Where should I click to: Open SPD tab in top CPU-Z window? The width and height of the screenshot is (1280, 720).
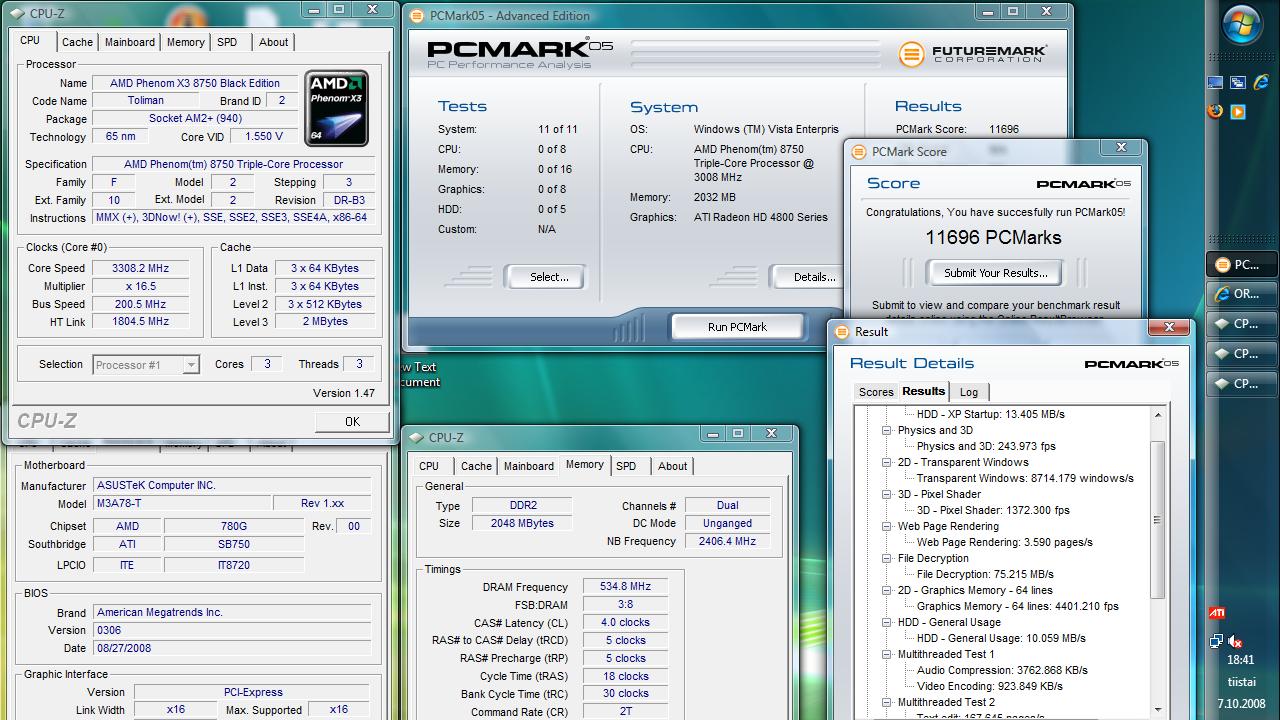coord(227,42)
